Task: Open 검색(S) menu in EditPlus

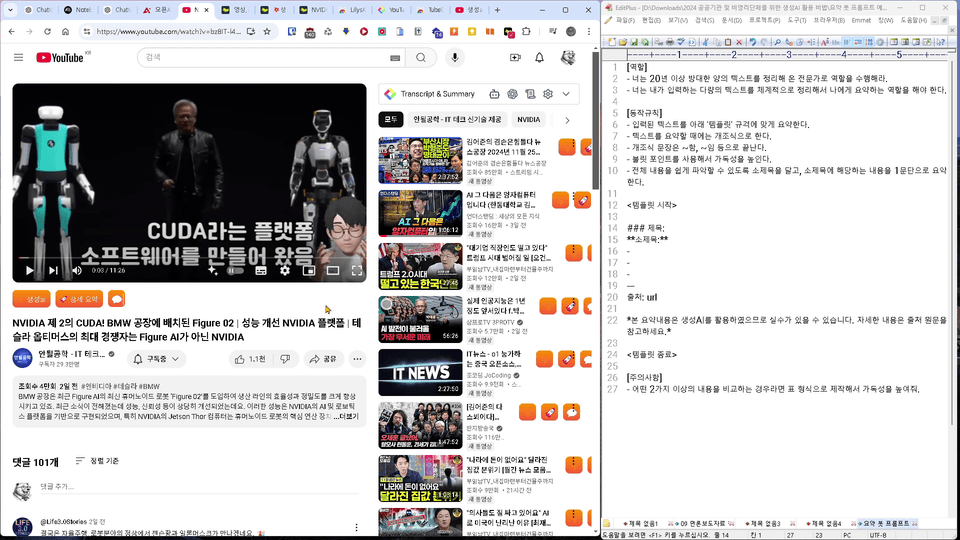Action: [x=705, y=20]
